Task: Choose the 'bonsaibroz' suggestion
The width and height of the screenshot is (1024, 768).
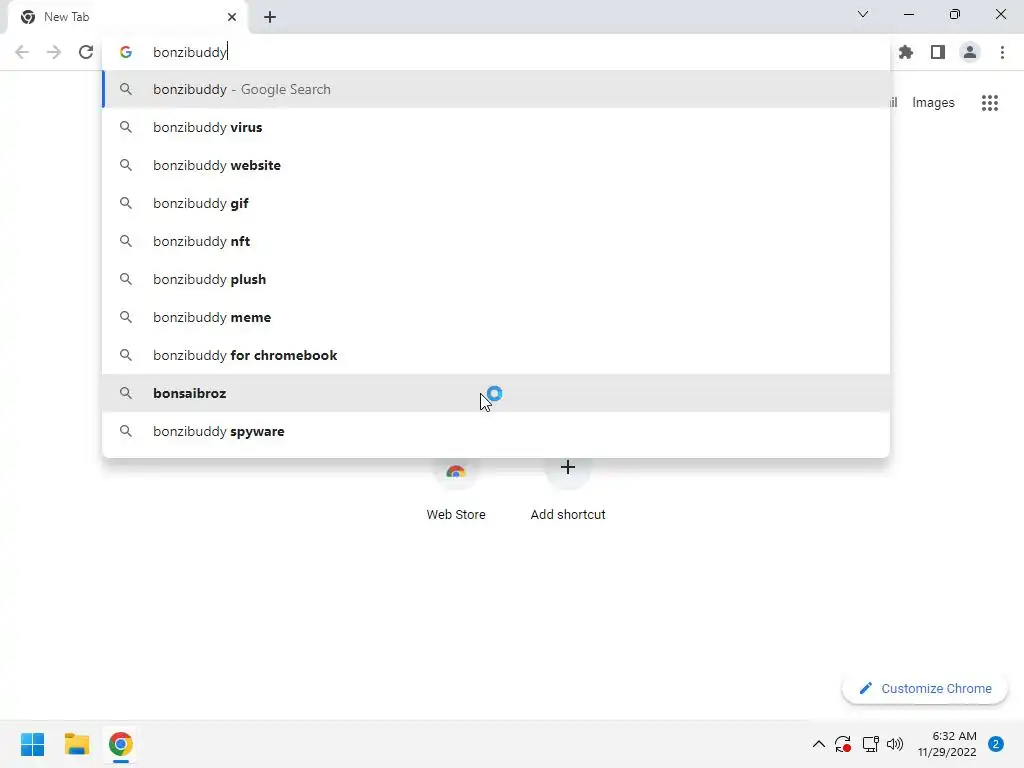Action: click(x=496, y=393)
